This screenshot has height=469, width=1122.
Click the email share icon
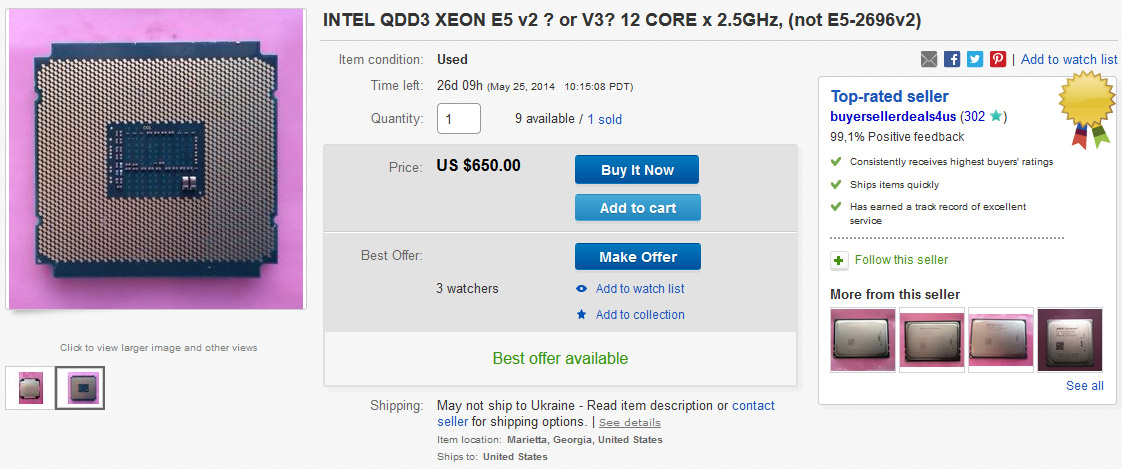pos(929,60)
